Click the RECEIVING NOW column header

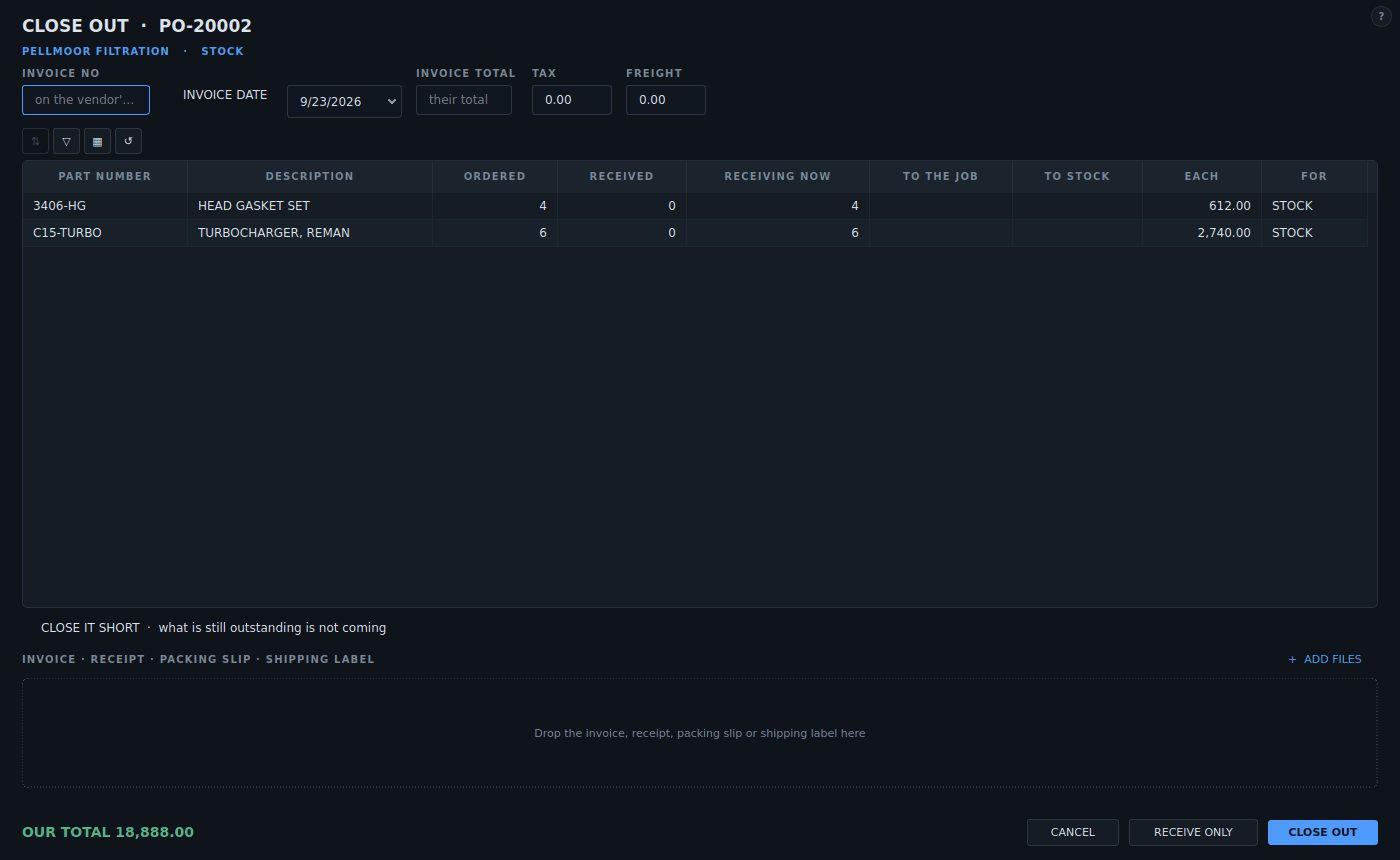tap(778, 176)
